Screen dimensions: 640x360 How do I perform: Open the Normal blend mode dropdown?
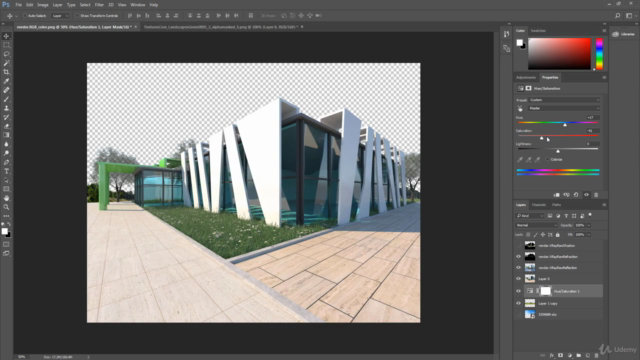click(536, 225)
